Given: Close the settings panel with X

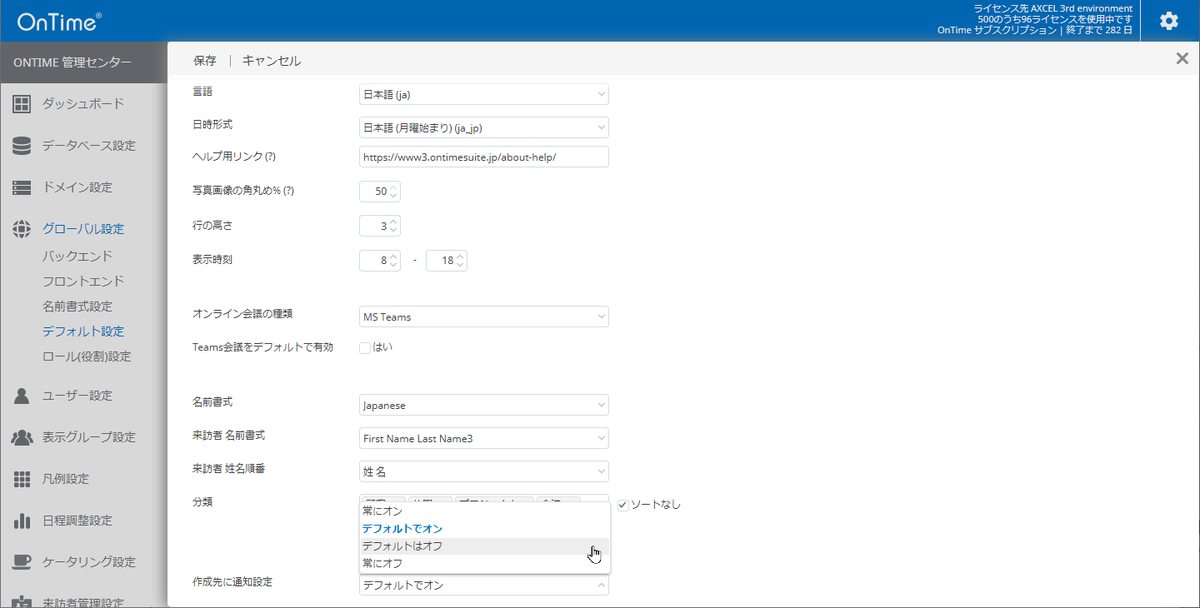Looking at the screenshot, I should click(1182, 59).
